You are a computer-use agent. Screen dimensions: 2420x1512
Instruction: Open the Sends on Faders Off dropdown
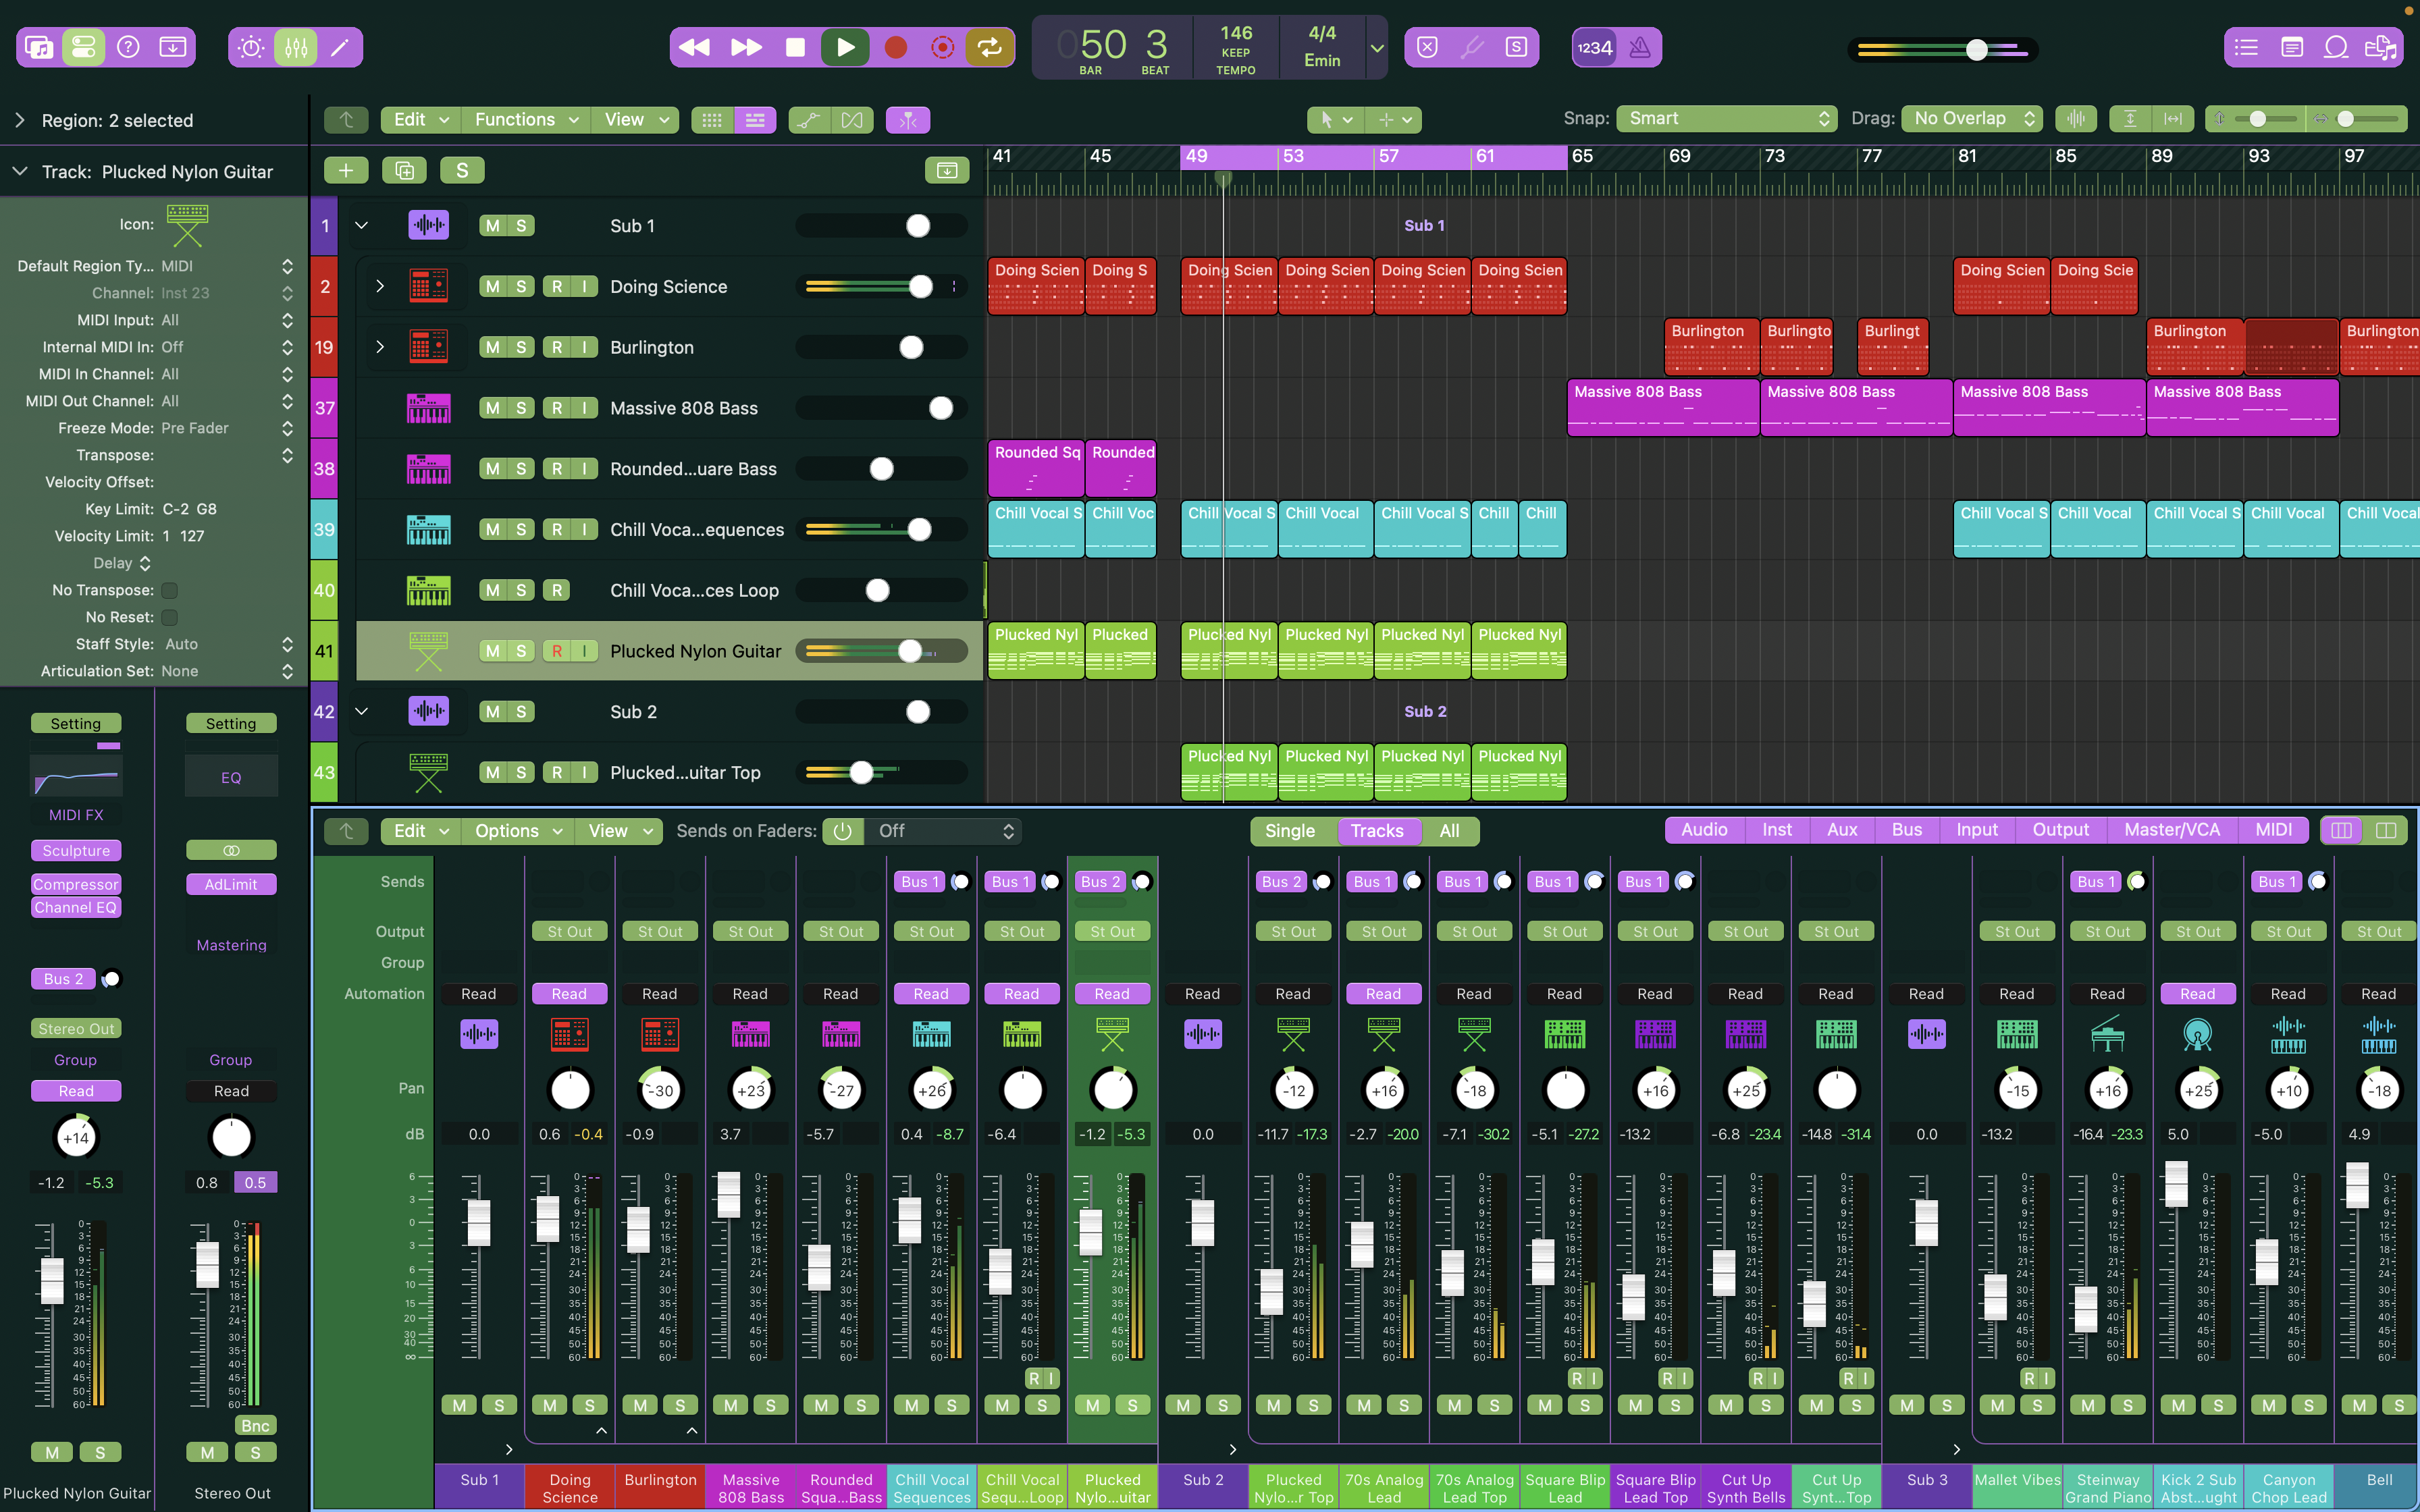(x=944, y=831)
